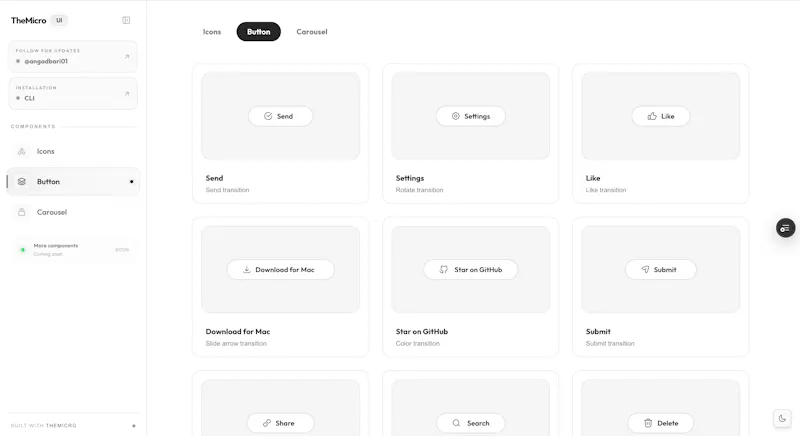Click the Submit demo button
The height and width of the screenshot is (436, 800).
coord(661,270)
